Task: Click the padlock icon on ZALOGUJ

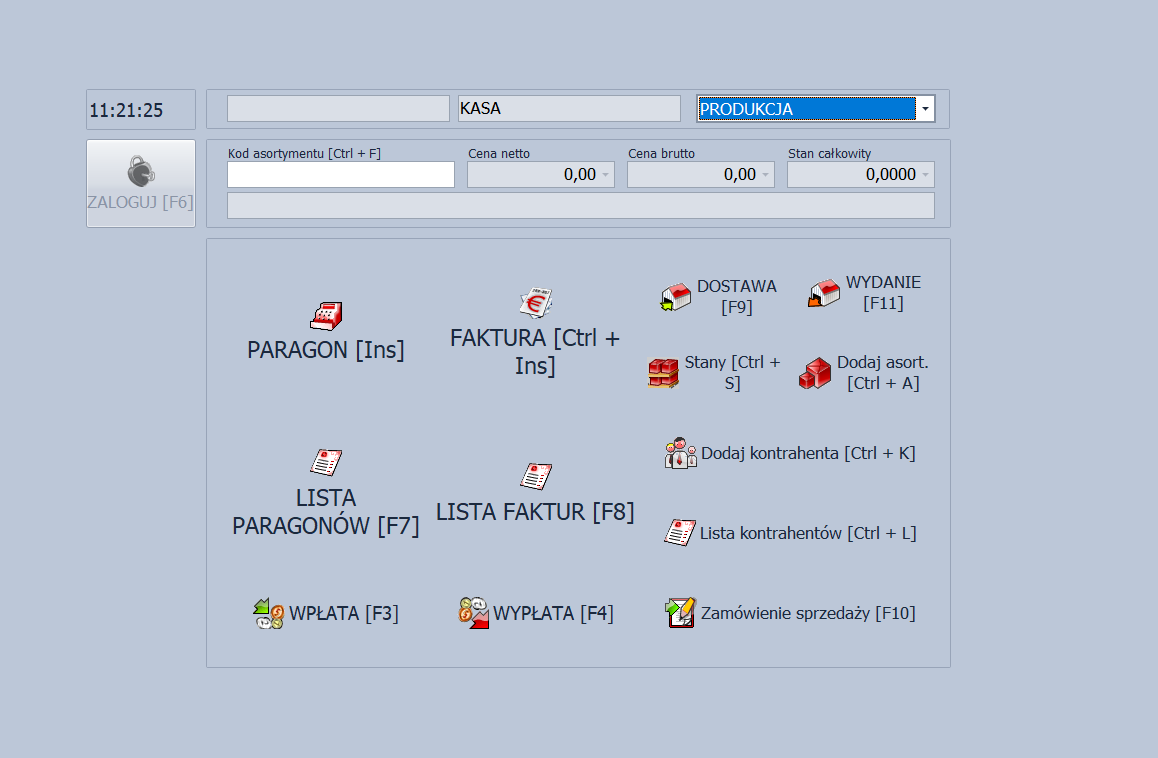Action: [x=140, y=171]
